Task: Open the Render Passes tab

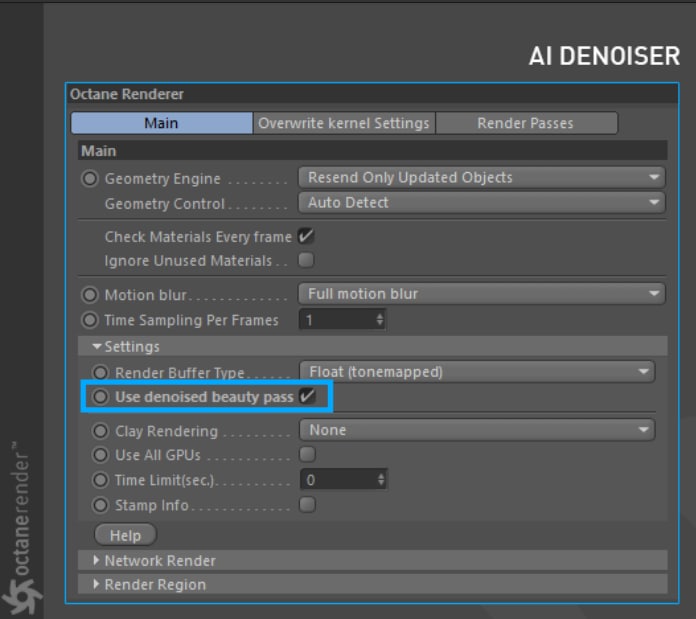Action: [x=526, y=123]
